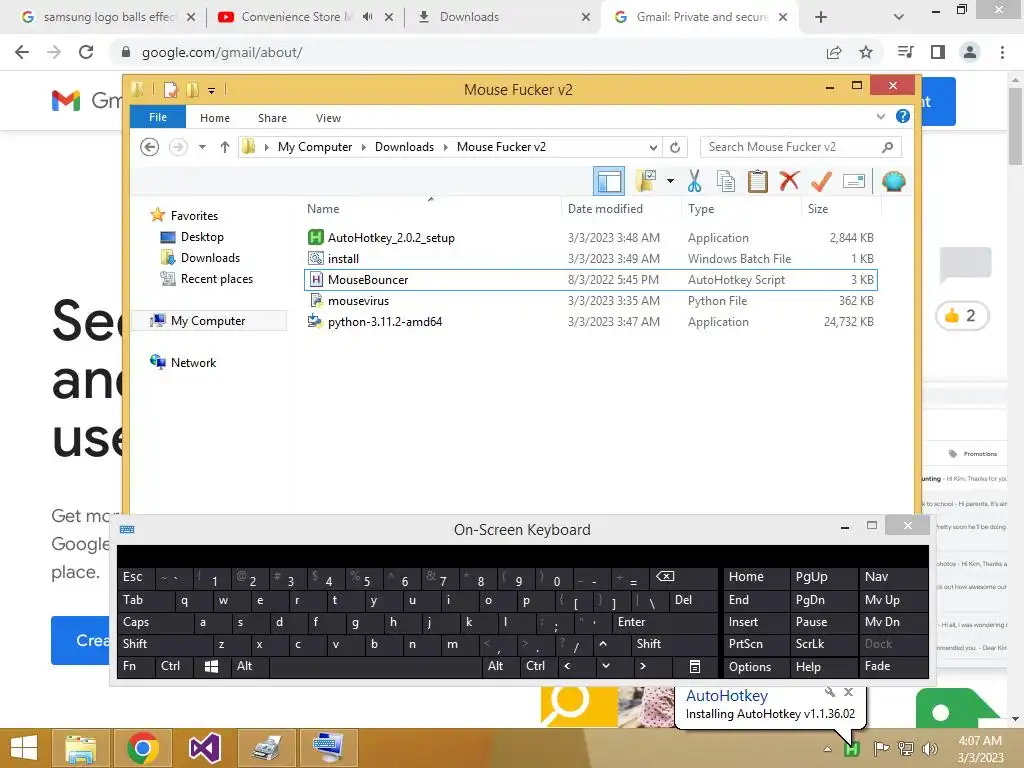Select the install batch file
1024x768 pixels.
coord(590,259)
